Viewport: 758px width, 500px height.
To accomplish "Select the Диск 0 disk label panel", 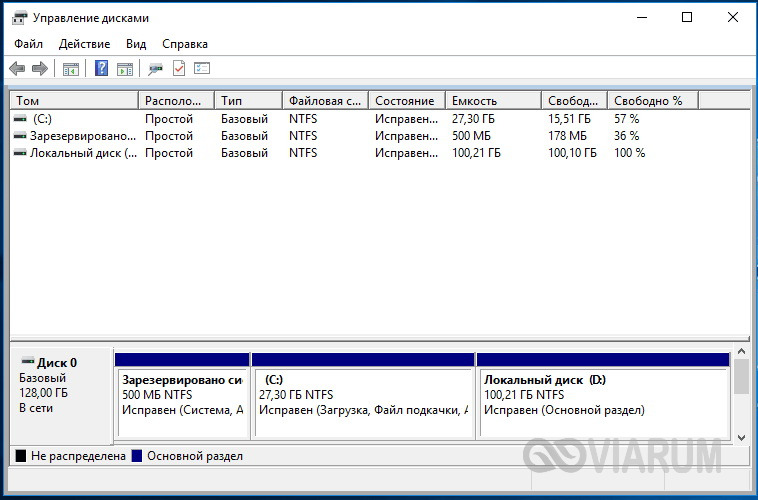I will tap(61, 395).
